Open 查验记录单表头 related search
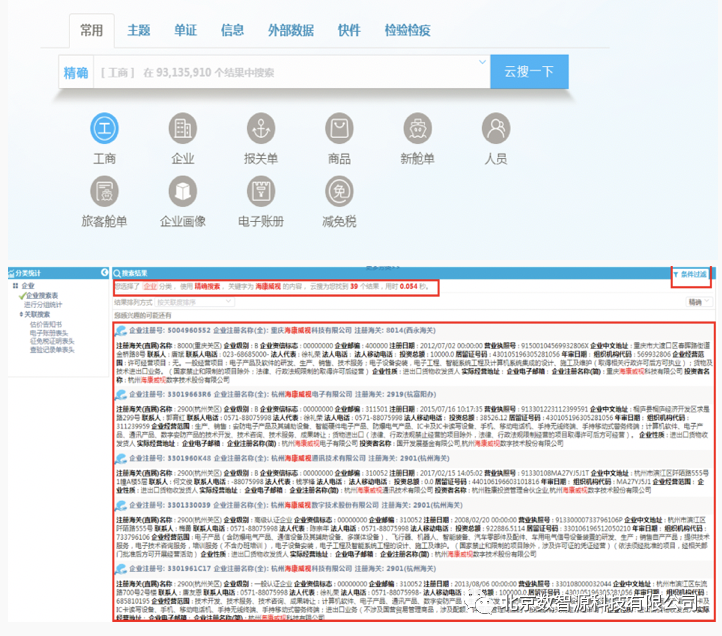This screenshot has width=722, height=636. point(52,350)
